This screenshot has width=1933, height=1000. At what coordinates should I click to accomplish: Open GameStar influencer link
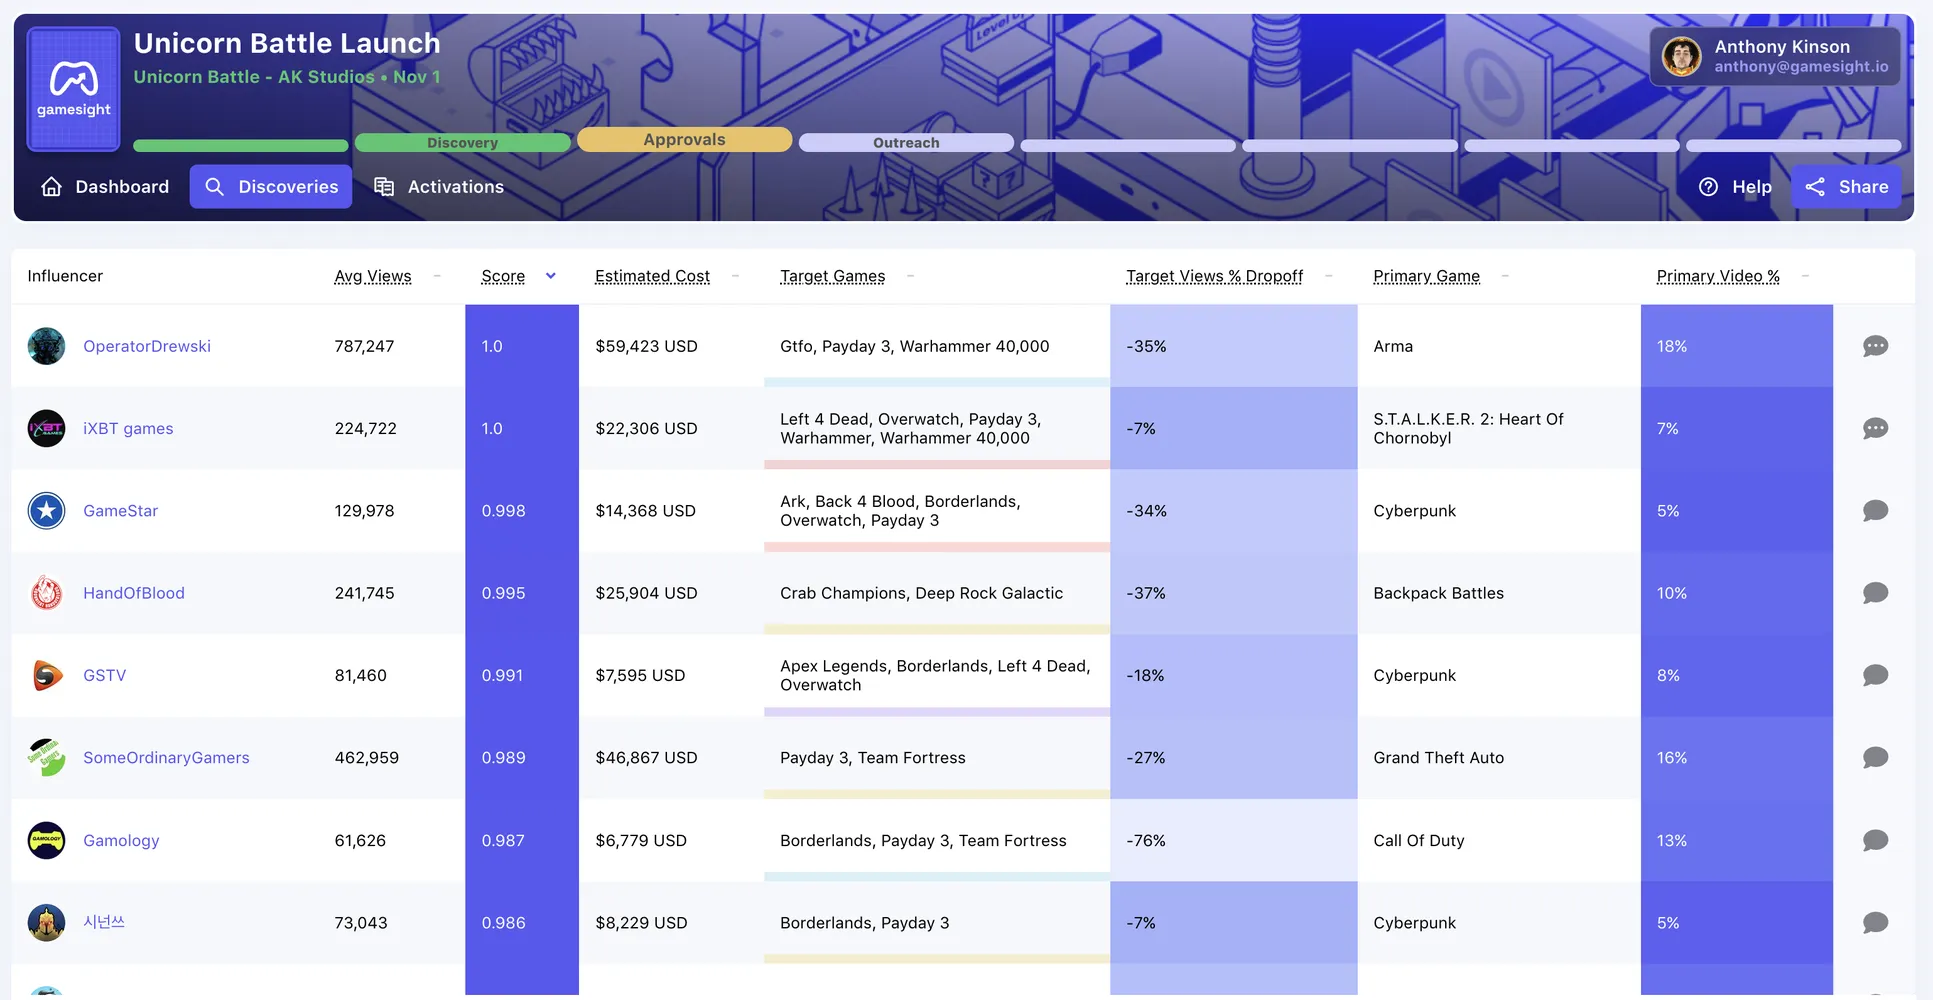(x=120, y=511)
